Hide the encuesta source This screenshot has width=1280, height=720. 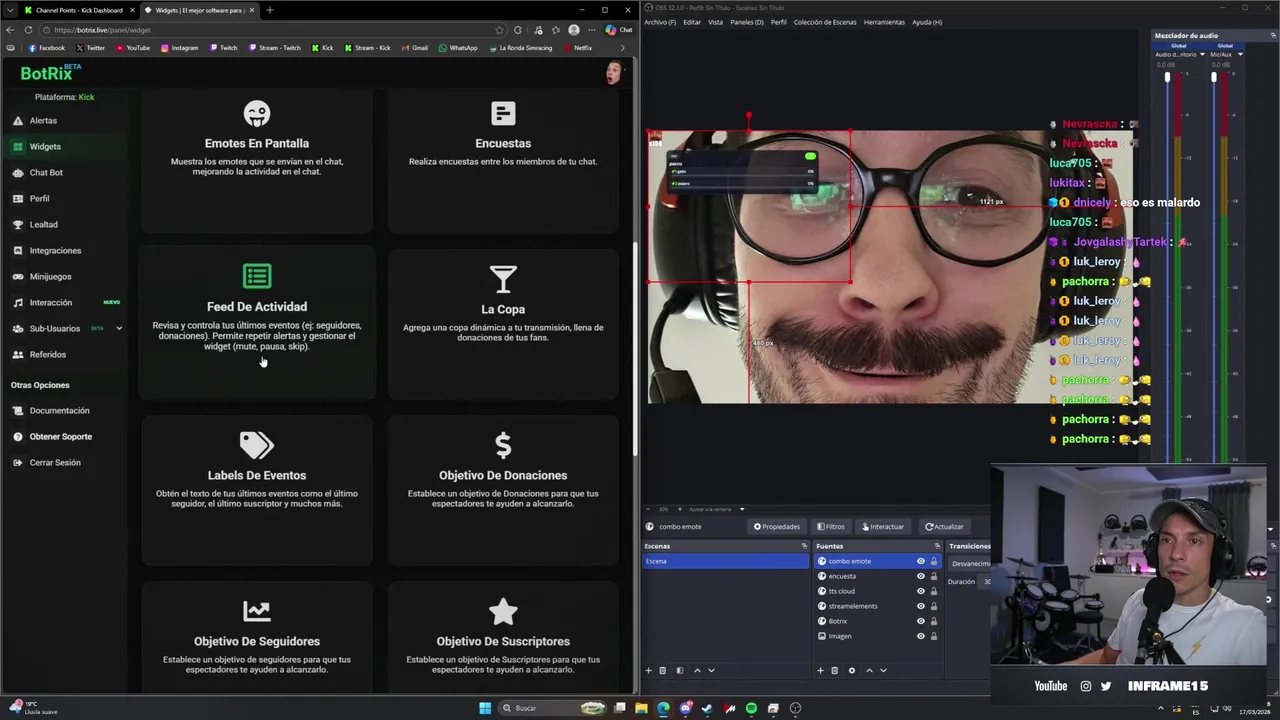point(921,576)
